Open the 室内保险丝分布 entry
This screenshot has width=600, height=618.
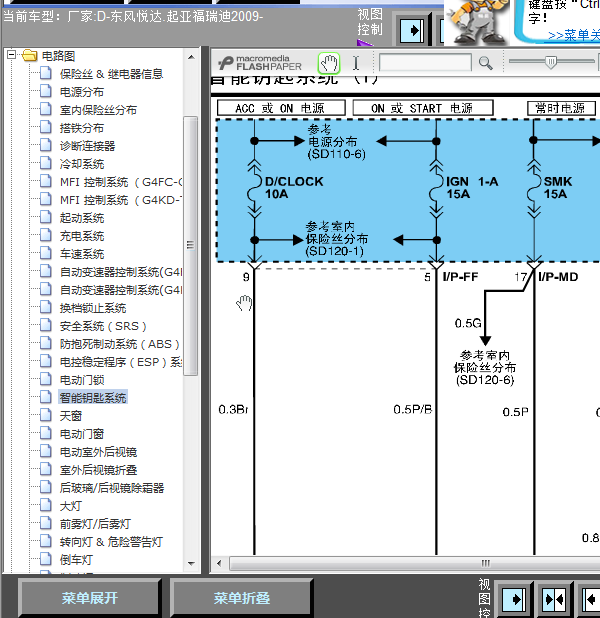click(x=98, y=110)
